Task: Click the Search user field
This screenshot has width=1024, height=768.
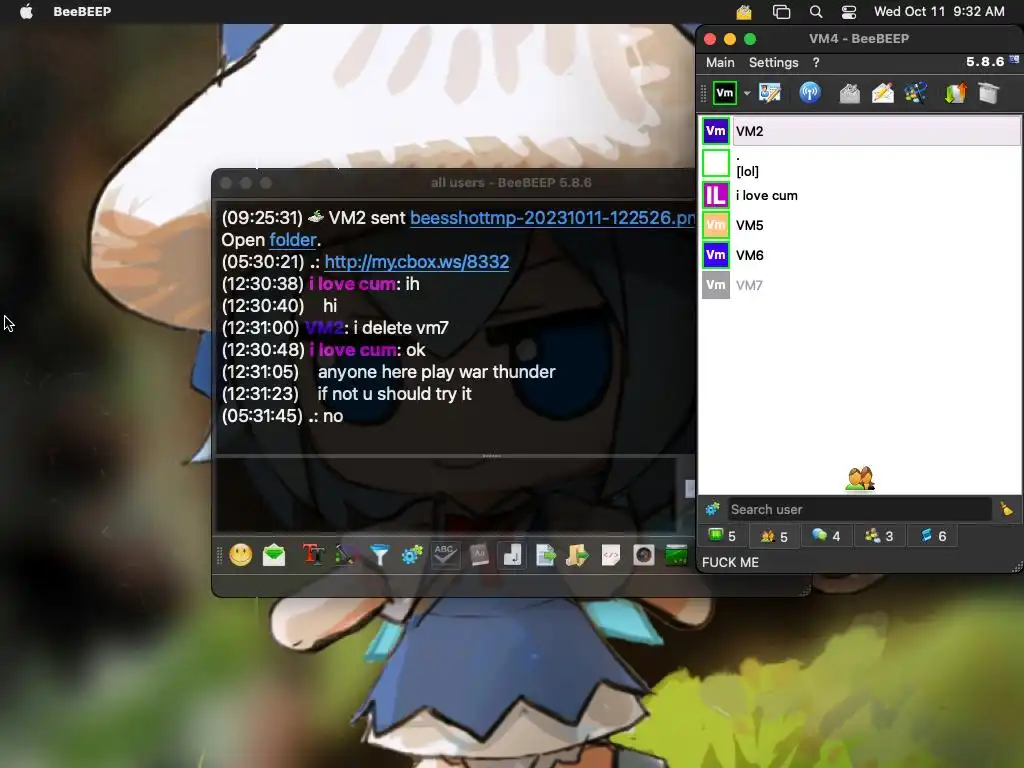Action: coord(859,509)
